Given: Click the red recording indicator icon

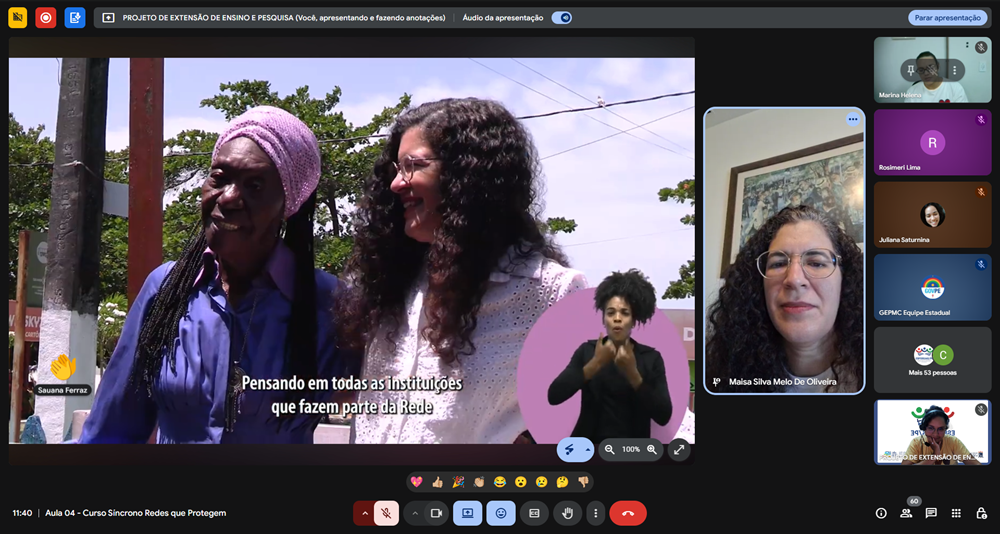Looking at the screenshot, I should (46, 17).
